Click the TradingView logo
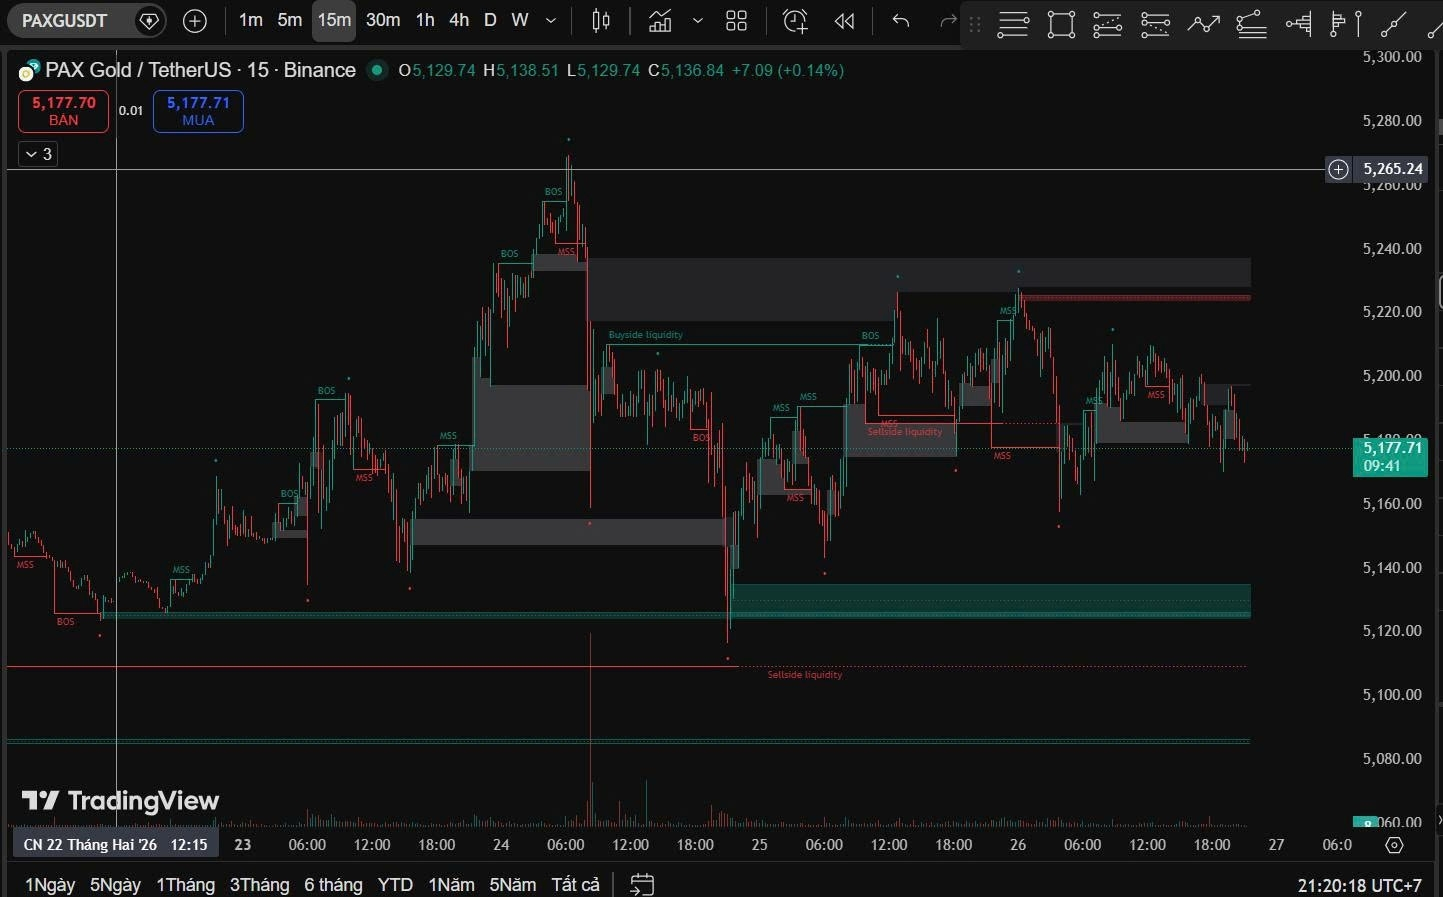The height and width of the screenshot is (897, 1443). 120,801
